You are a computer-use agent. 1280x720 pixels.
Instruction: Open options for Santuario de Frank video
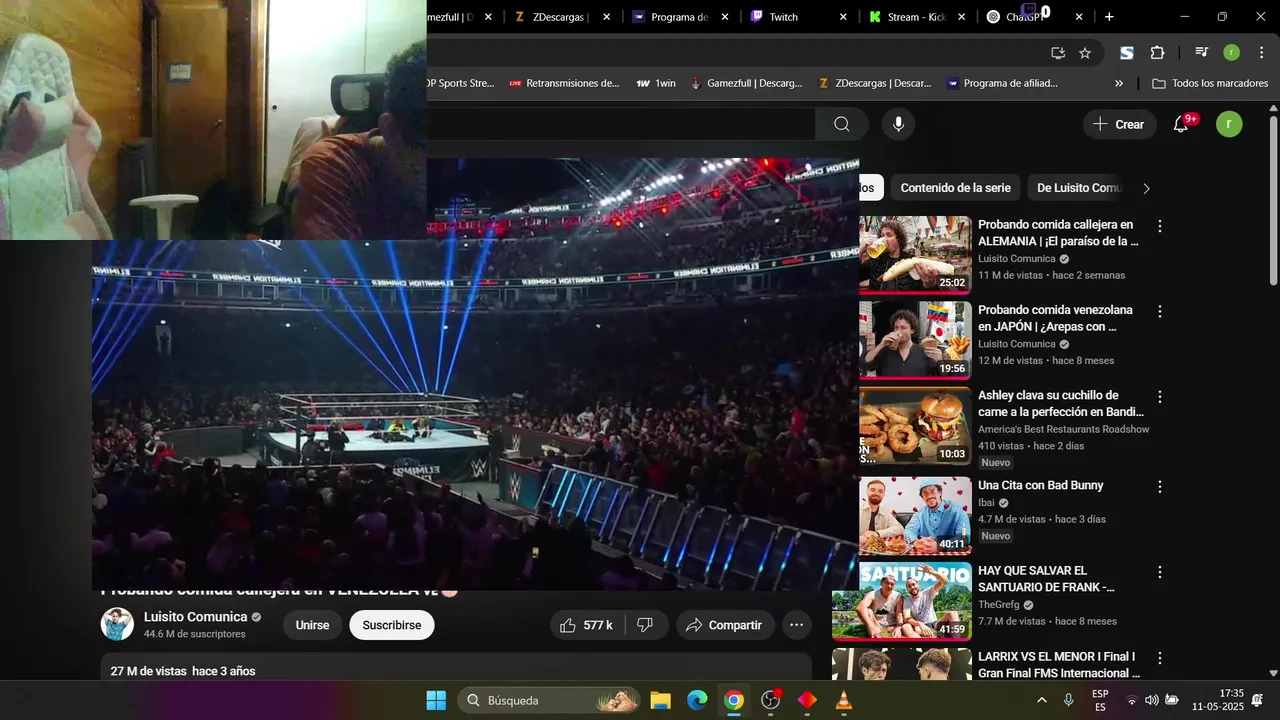1160,573
